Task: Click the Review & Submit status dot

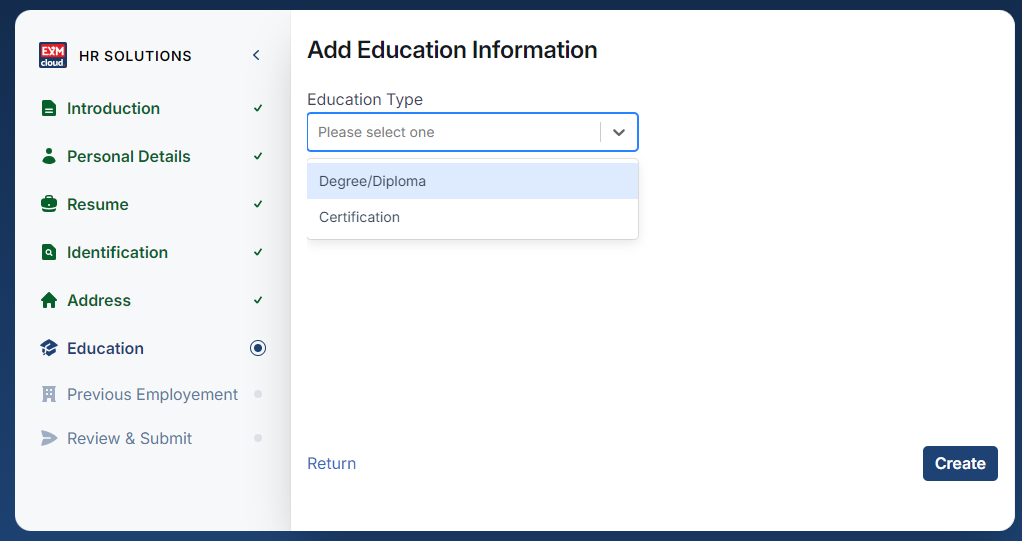Action: [258, 438]
